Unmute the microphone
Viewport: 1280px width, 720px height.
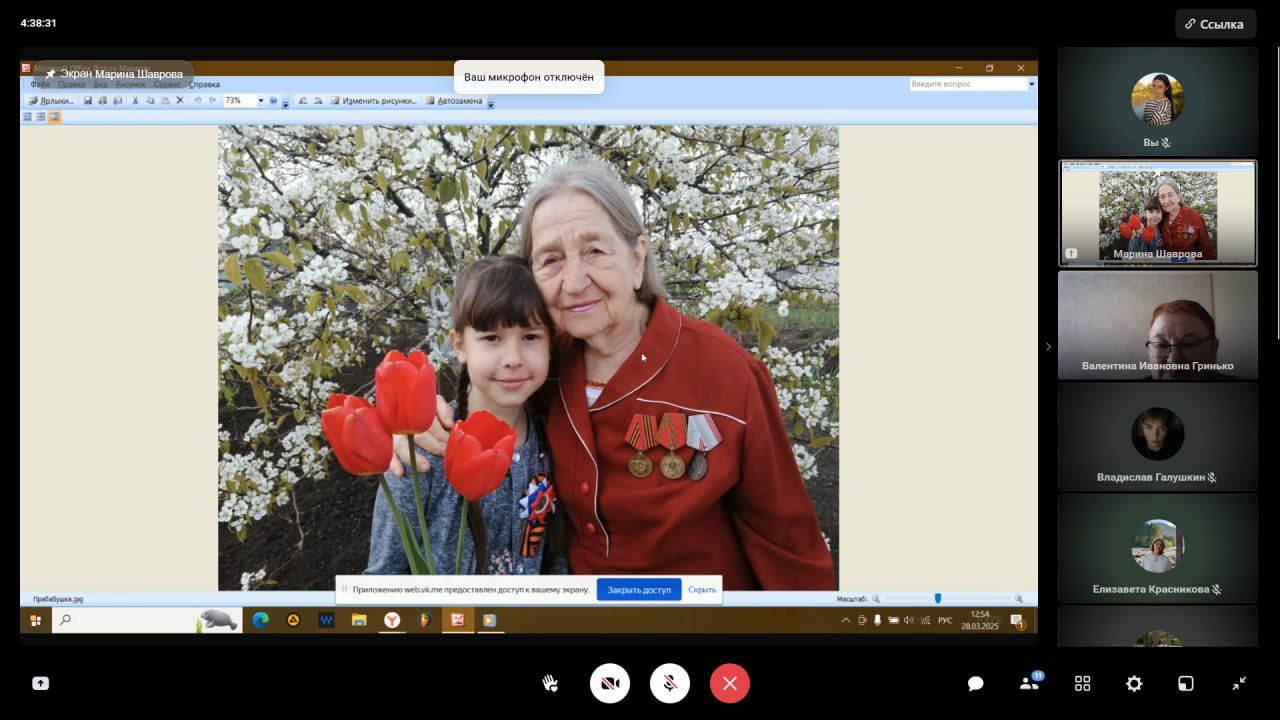pyautogui.click(x=670, y=684)
